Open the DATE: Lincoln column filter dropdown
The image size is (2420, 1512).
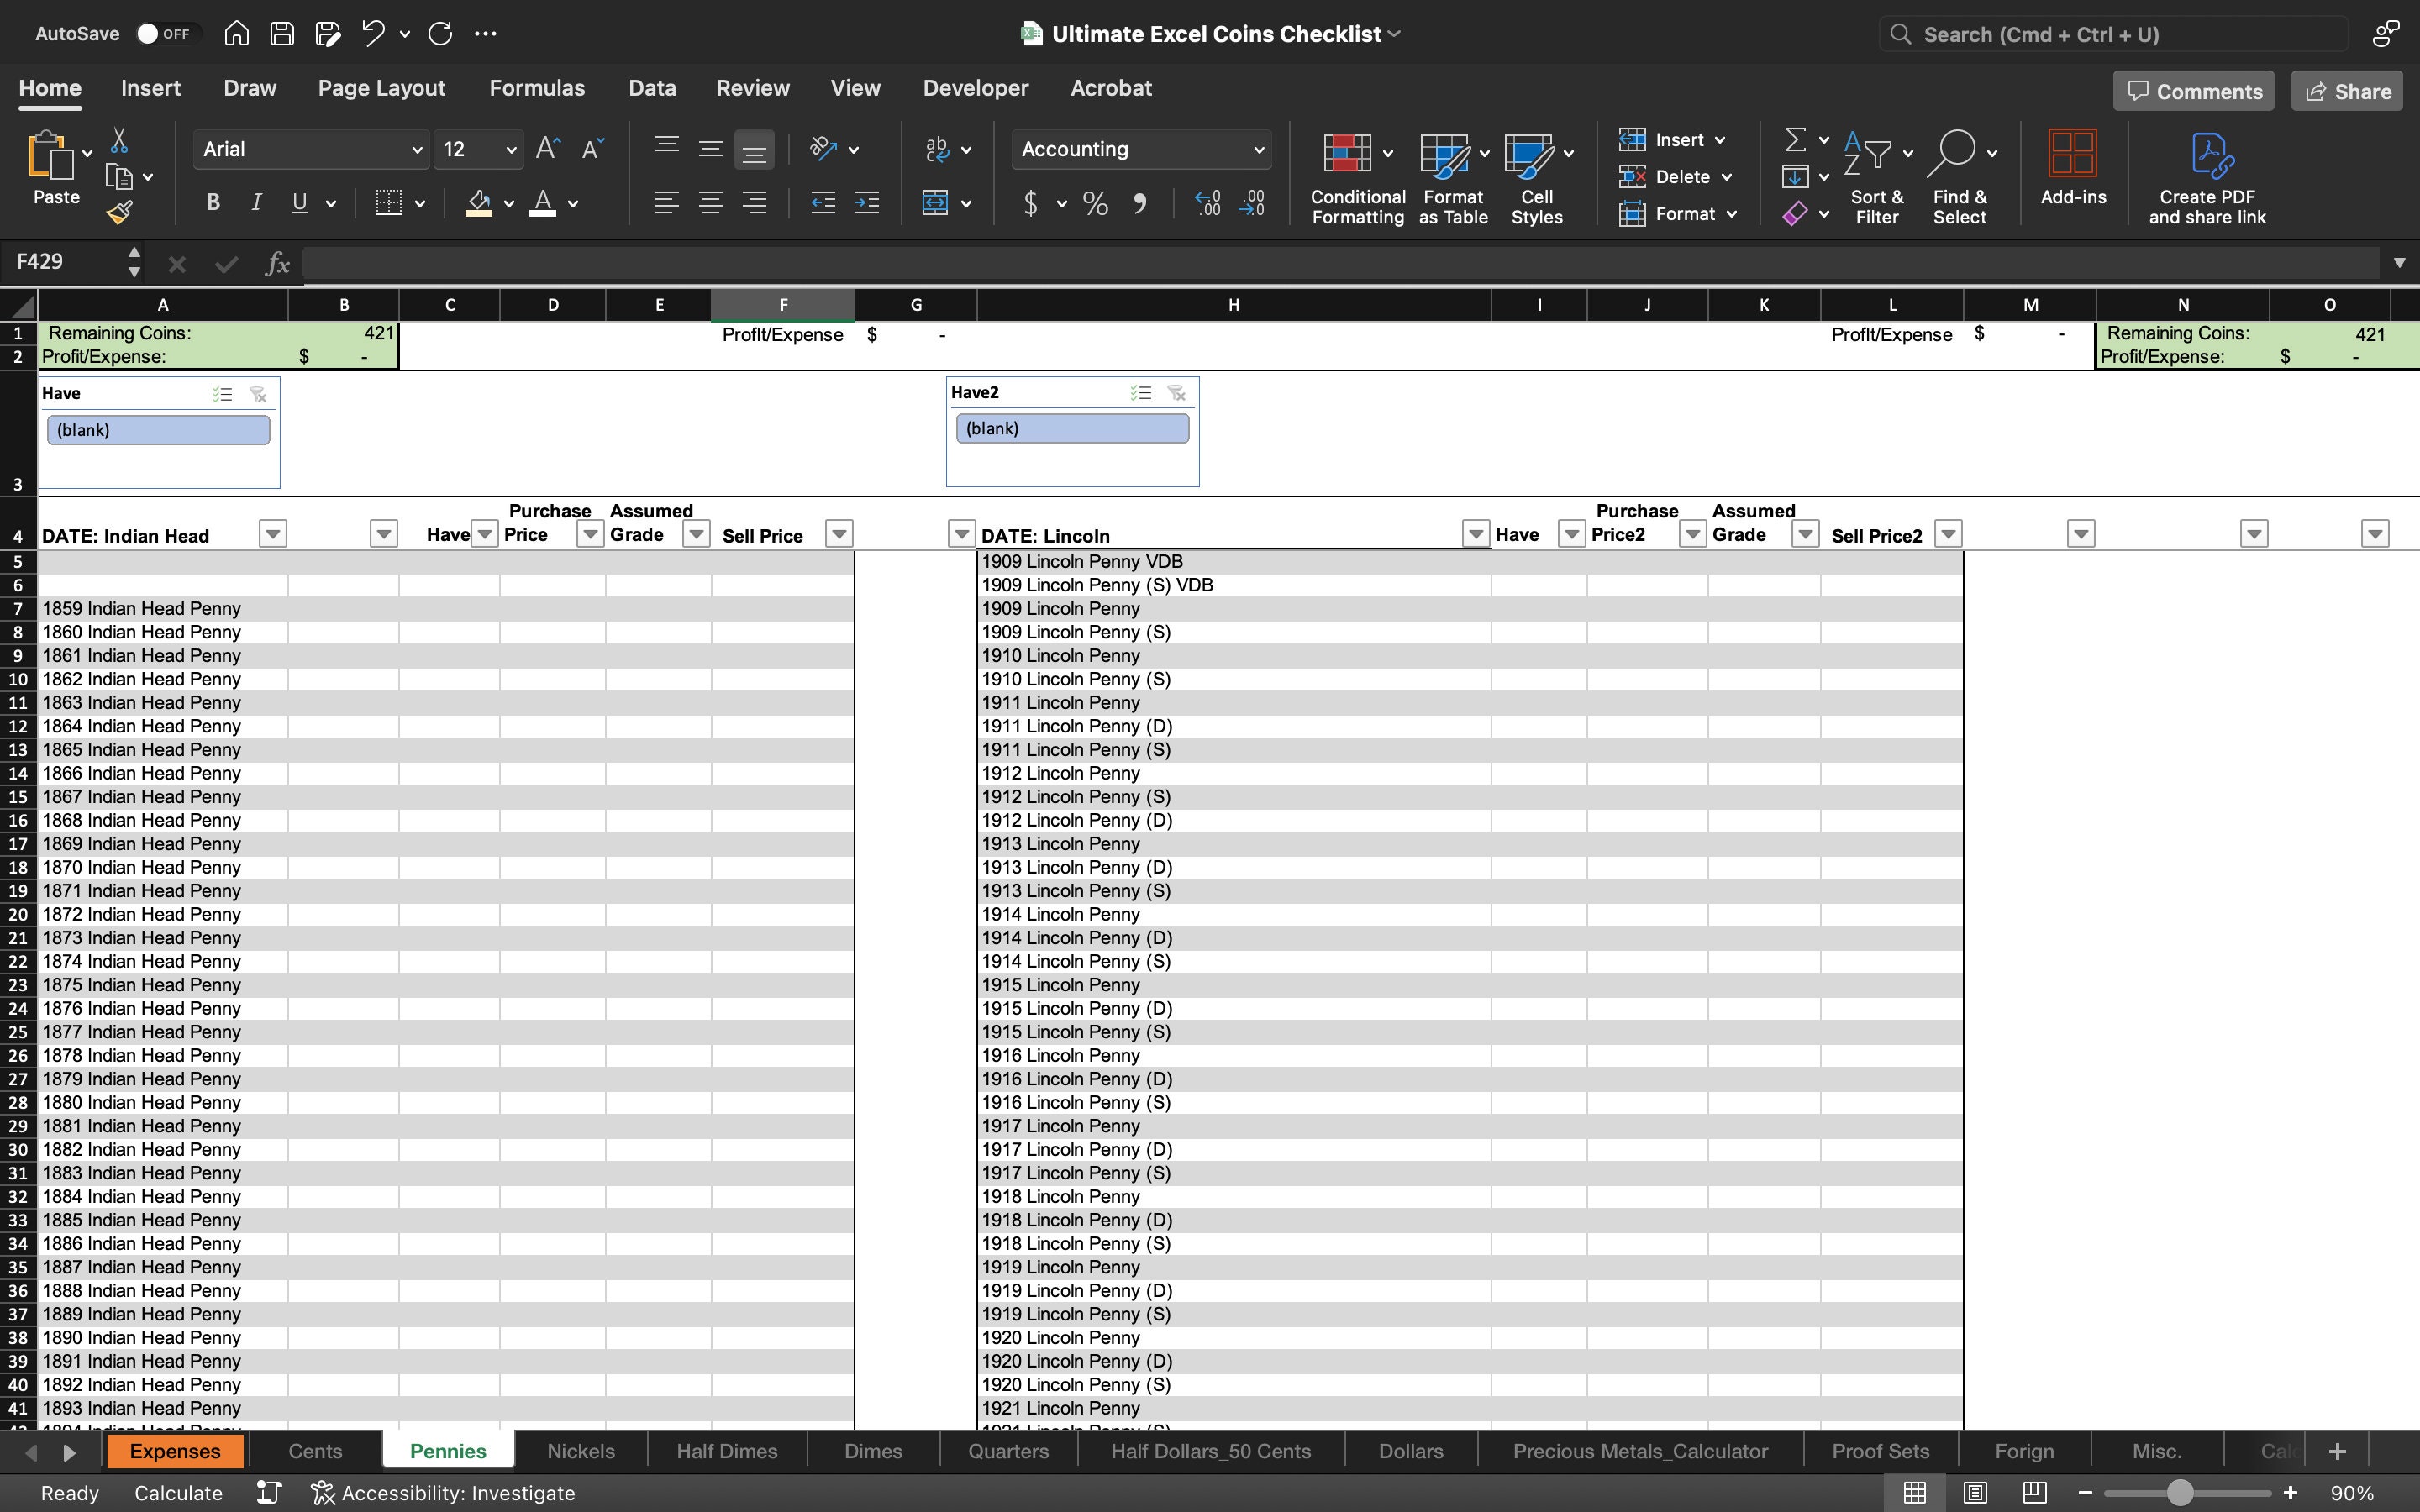pyautogui.click(x=1476, y=533)
